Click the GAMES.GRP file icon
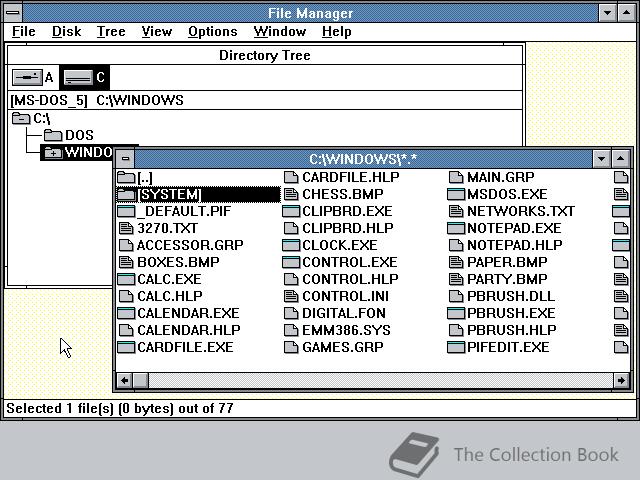640x480 pixels. click(291, 347)
